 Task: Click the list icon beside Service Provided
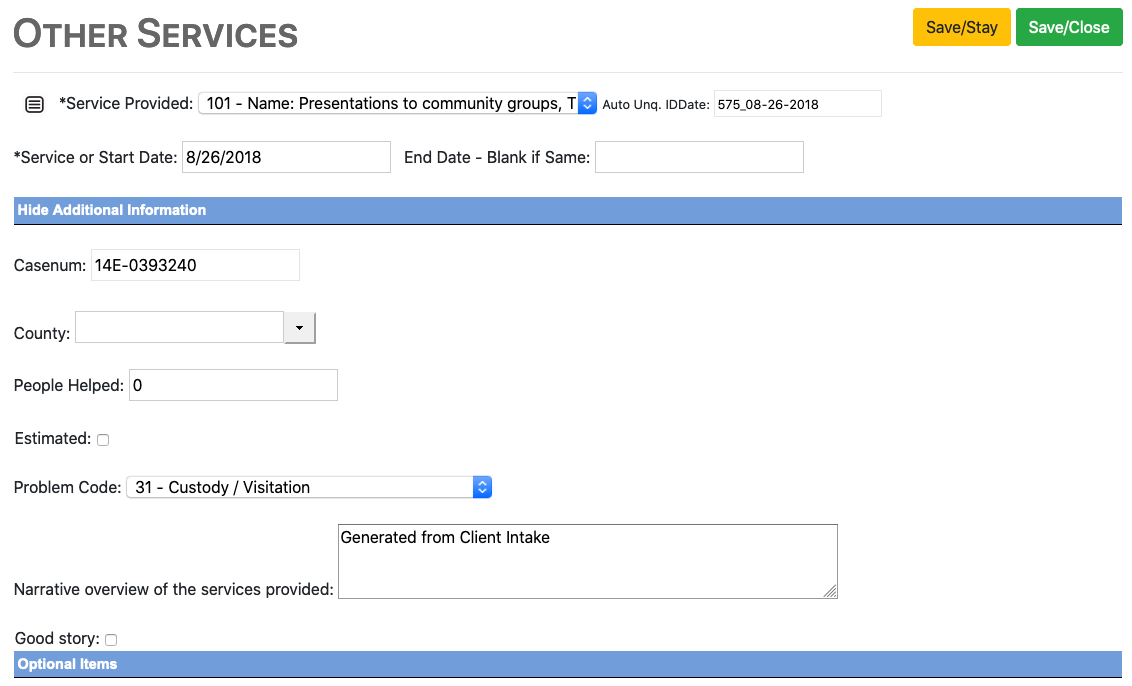[x=34, y=104]
